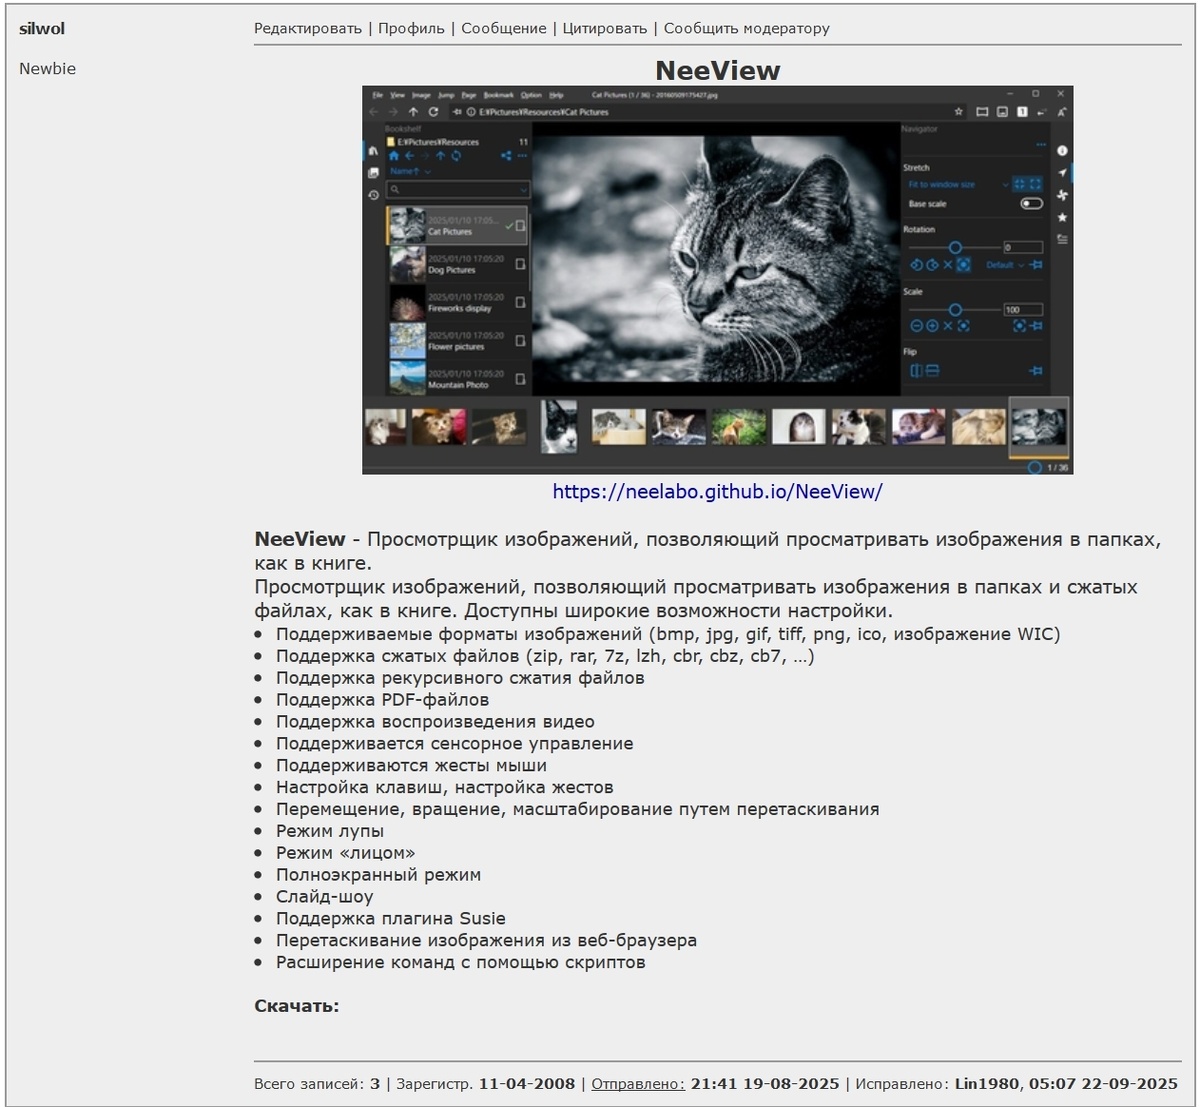Click the post count 'Всего записей: 3'
The width and height of the screenshot is (1200, 1107).
tap(317, 1083)
